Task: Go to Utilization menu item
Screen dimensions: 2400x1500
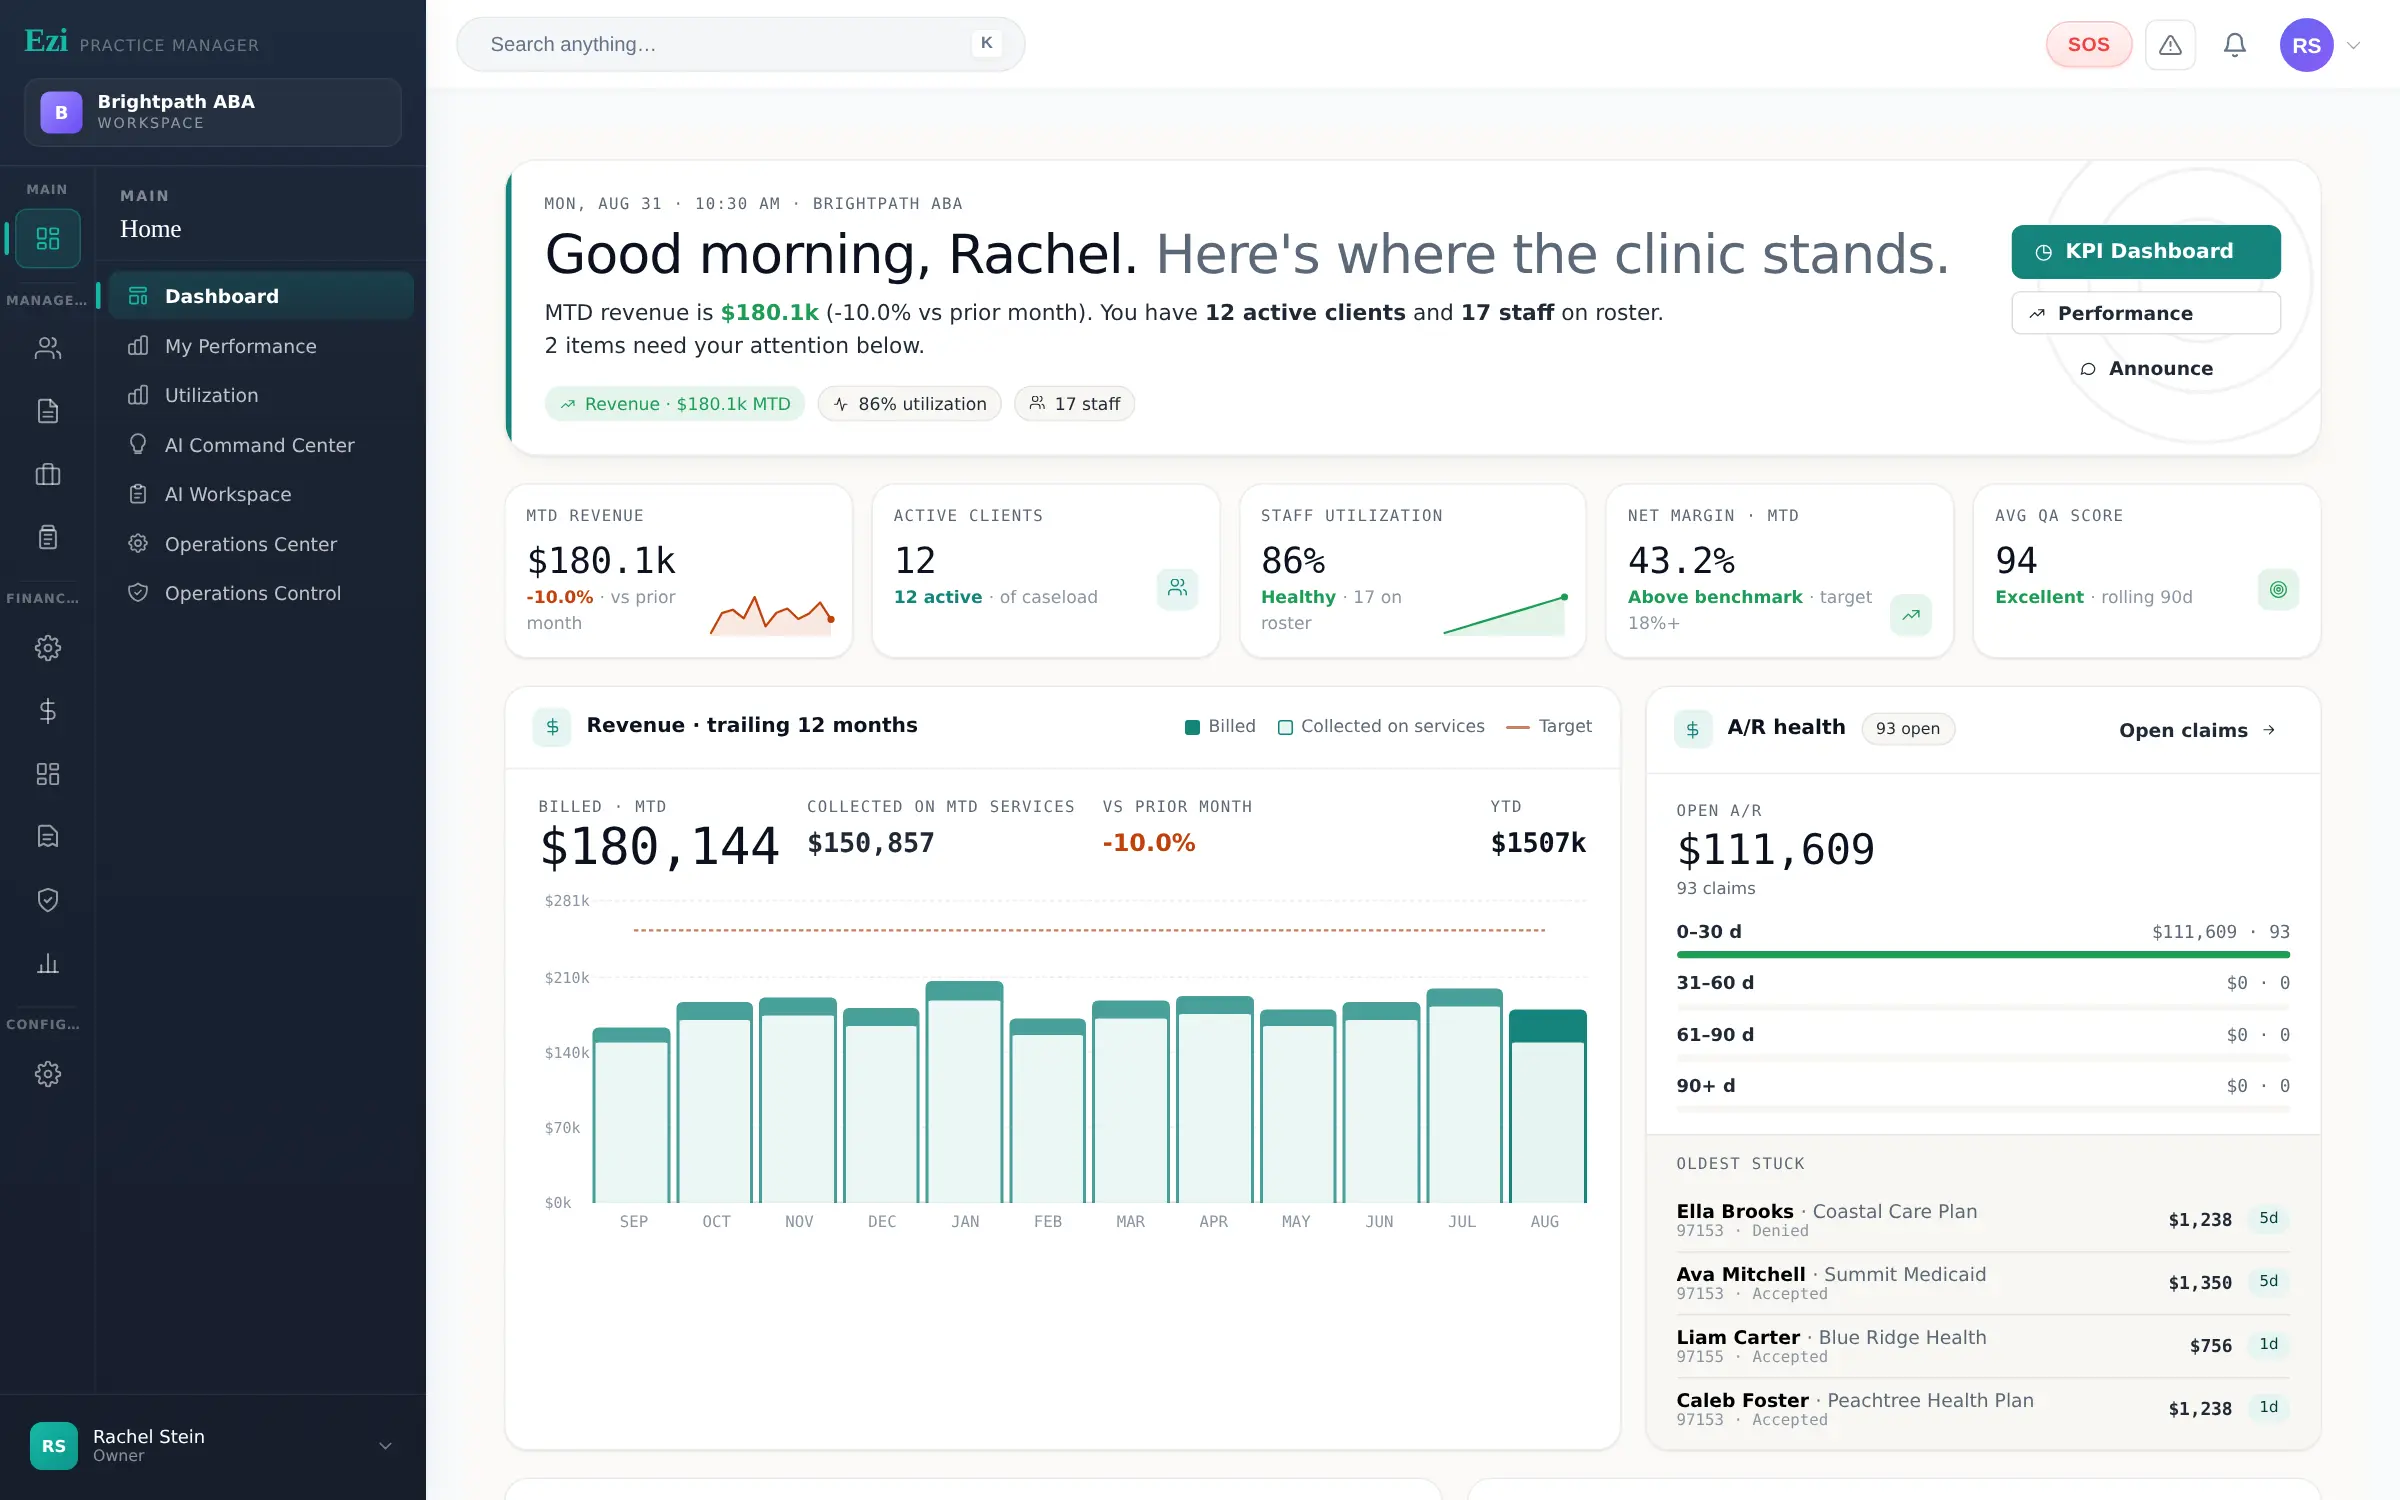Action: point(261,395)
